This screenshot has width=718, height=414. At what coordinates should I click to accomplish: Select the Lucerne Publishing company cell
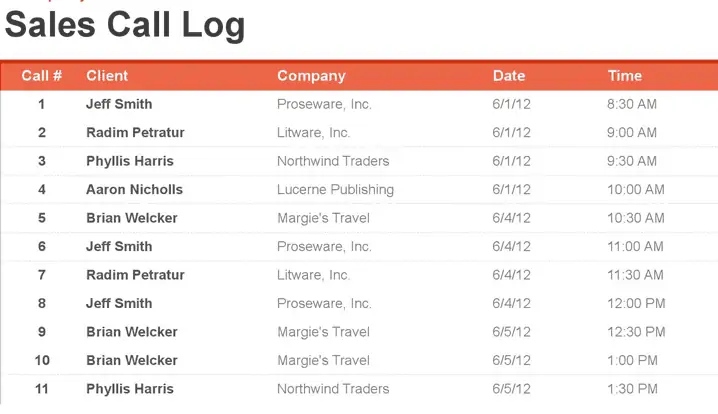pos(335,190)
